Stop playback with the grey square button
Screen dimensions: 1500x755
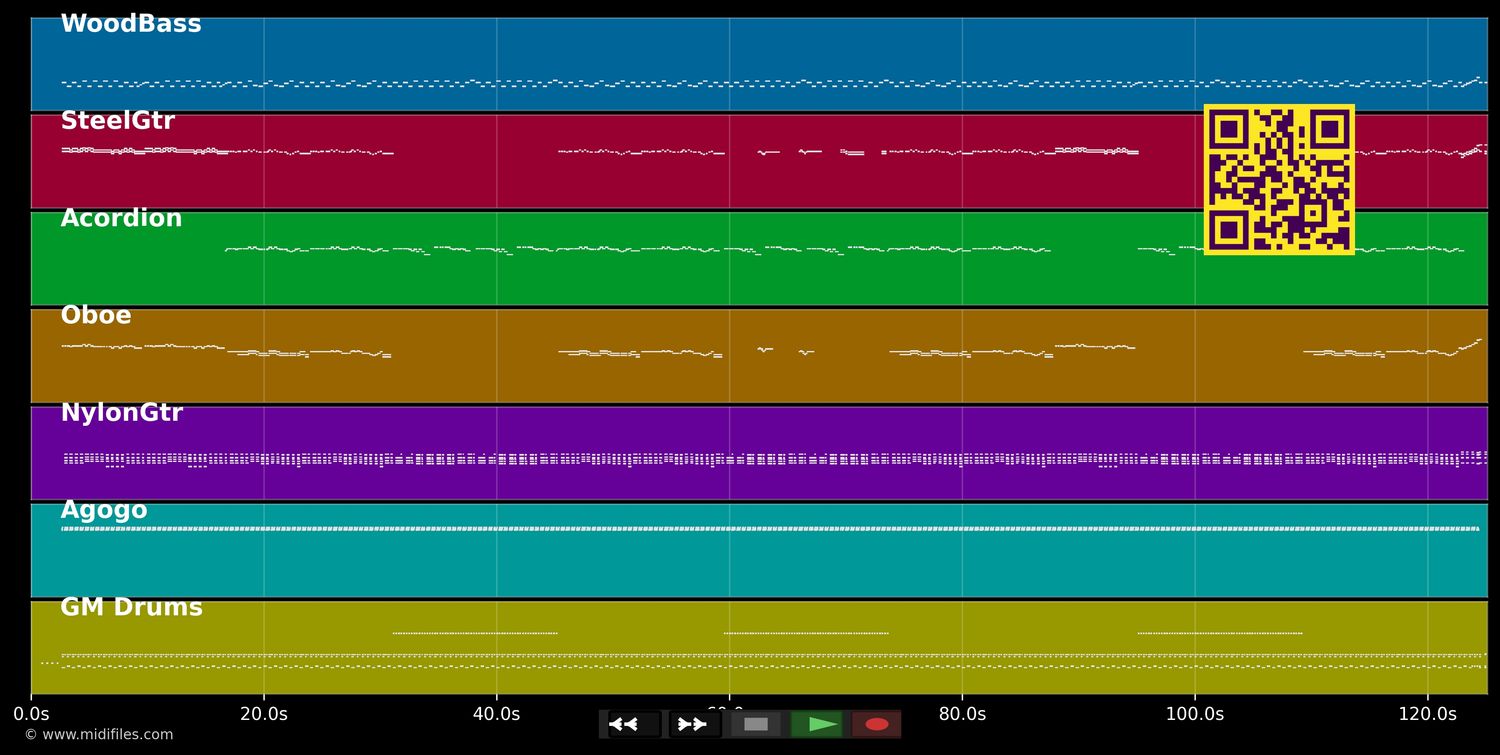[x=756, y=724]
